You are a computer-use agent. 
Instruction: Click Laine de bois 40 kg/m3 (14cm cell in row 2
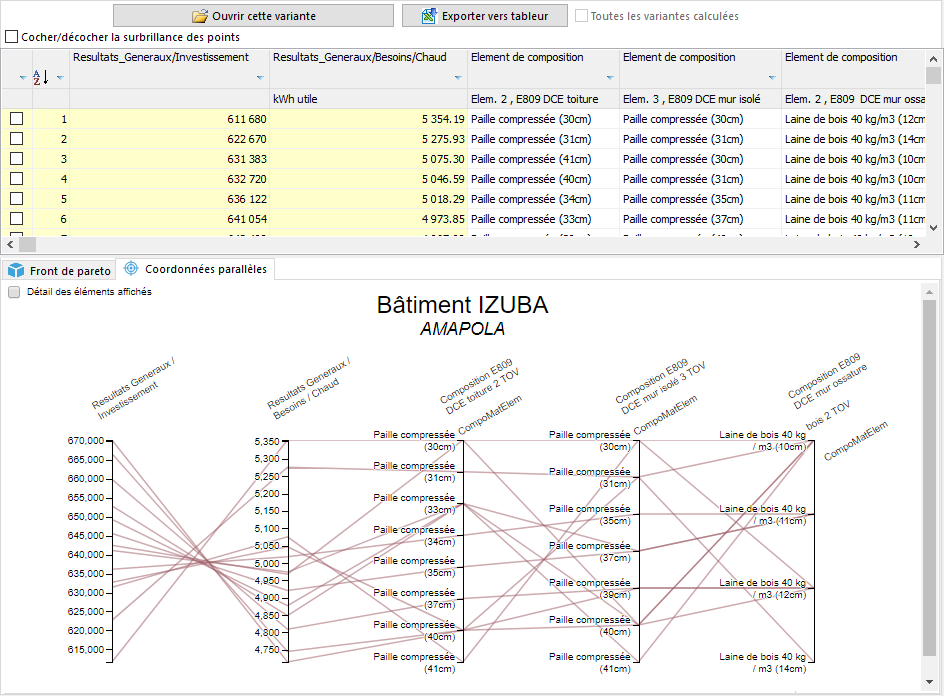click(x=854, y=139)
